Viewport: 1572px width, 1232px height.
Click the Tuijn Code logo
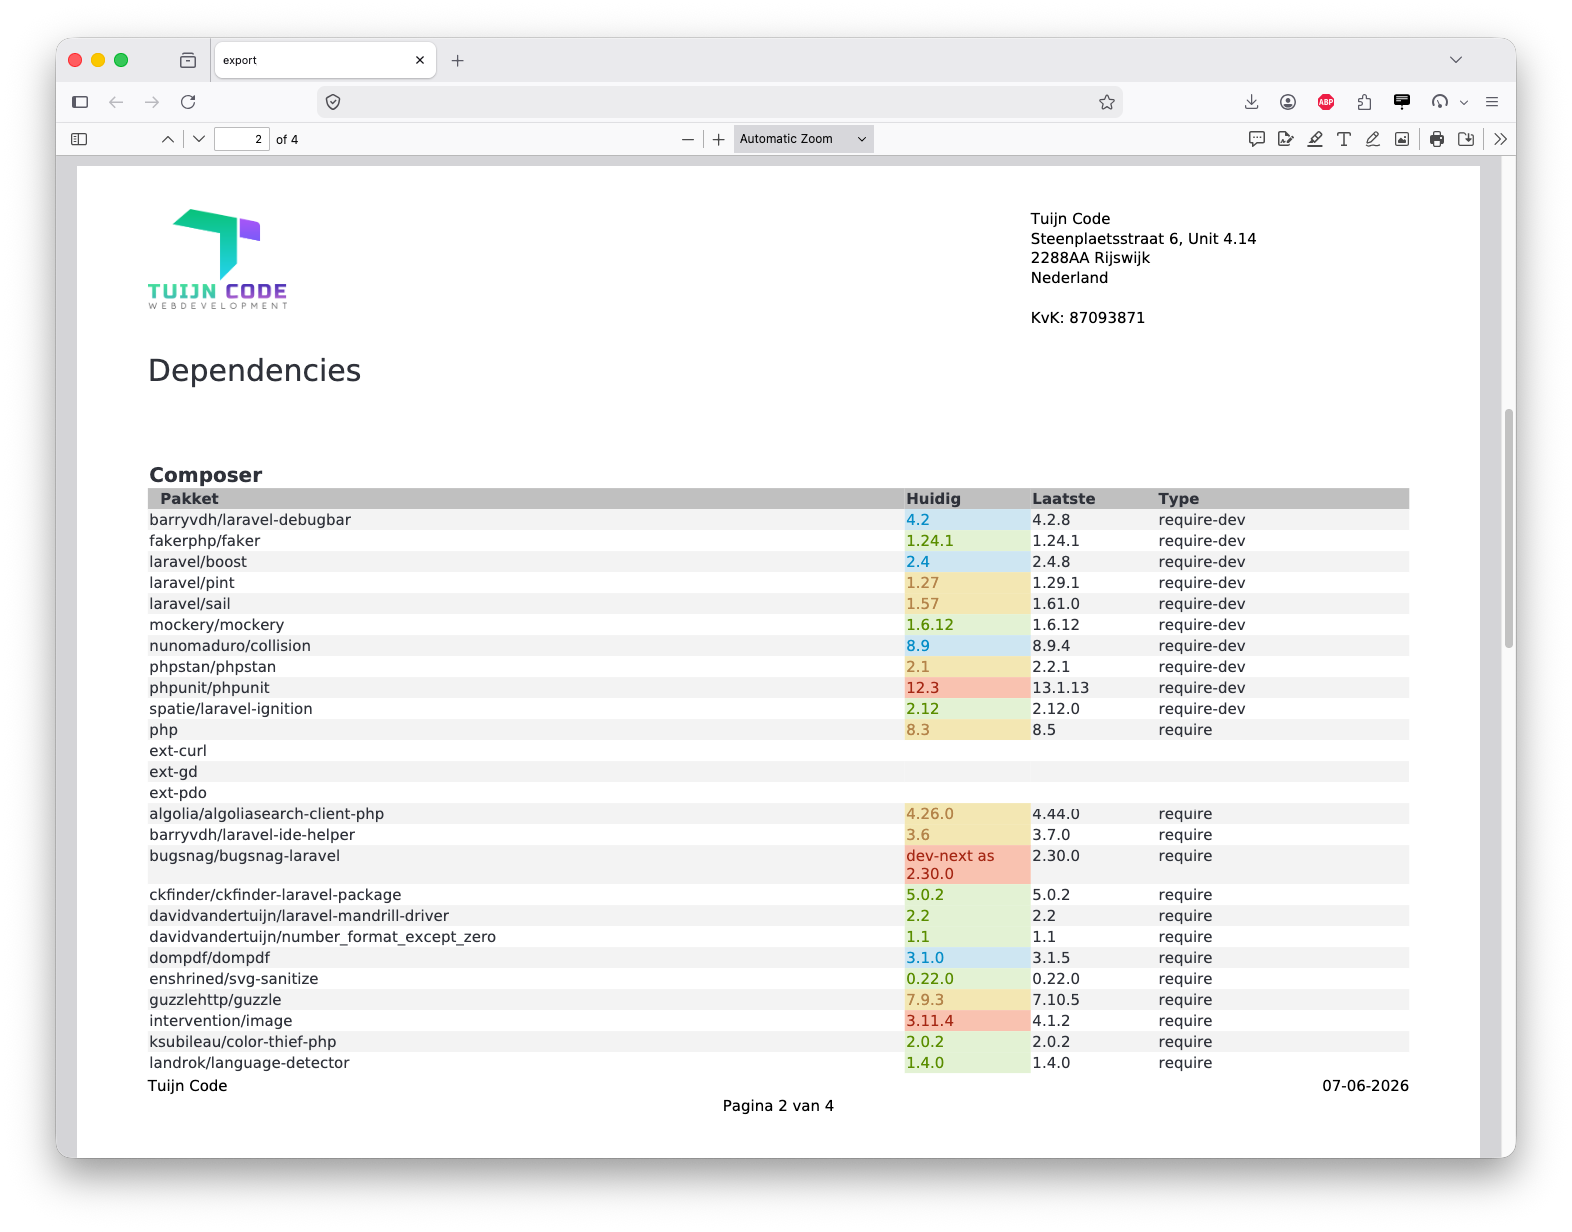pos(218,259)
